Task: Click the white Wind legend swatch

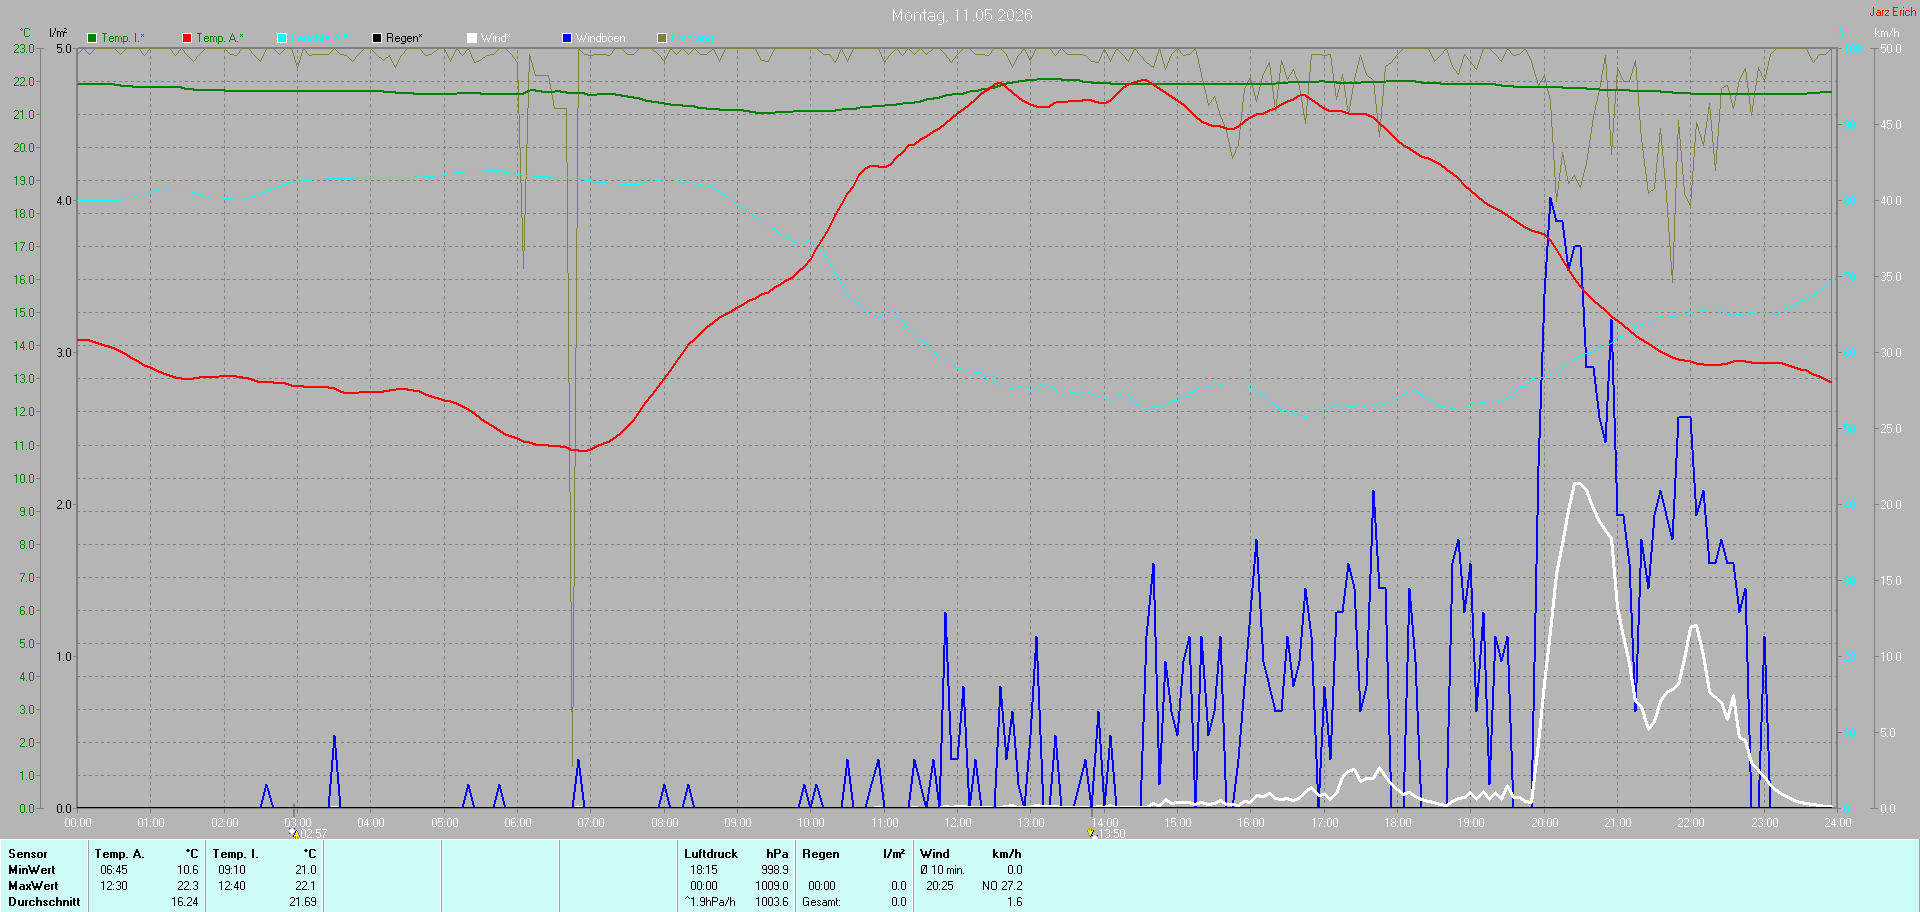Action: 472,38
